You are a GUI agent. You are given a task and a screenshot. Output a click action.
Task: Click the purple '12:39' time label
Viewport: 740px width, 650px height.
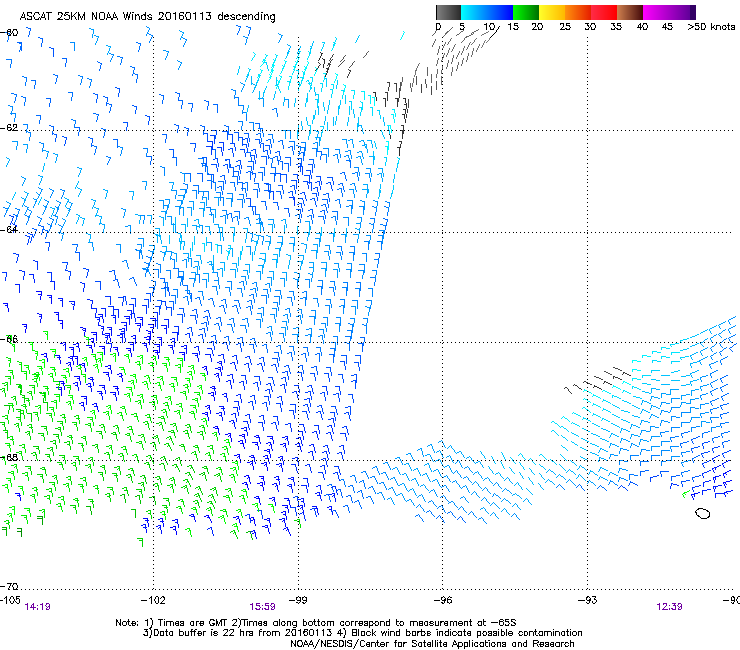point(669,607)
